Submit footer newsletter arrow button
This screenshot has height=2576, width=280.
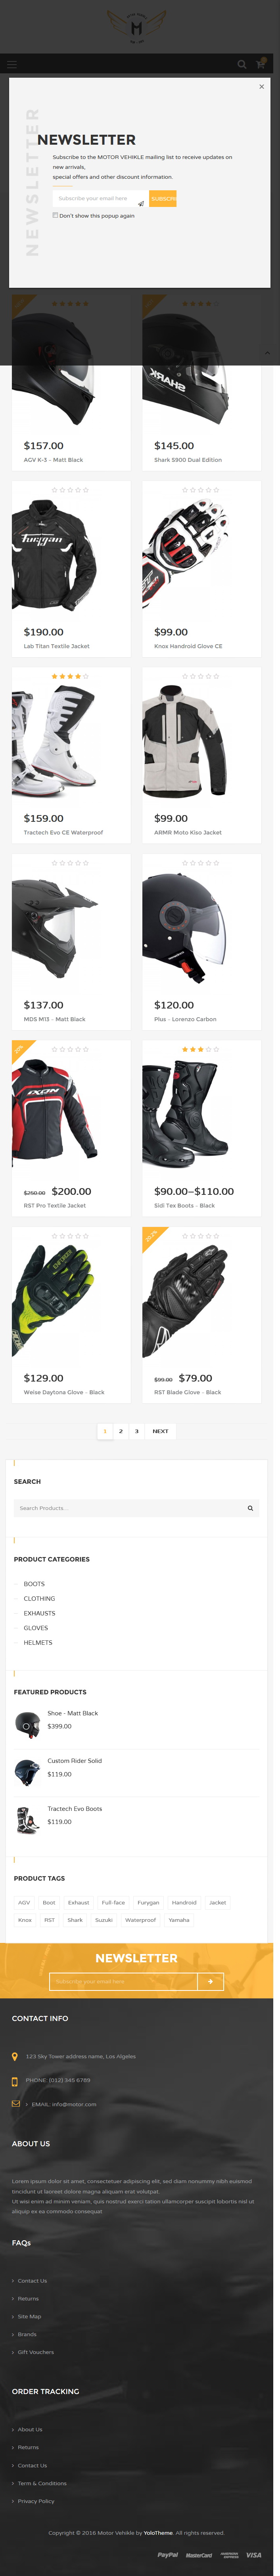pos(211,1981)
